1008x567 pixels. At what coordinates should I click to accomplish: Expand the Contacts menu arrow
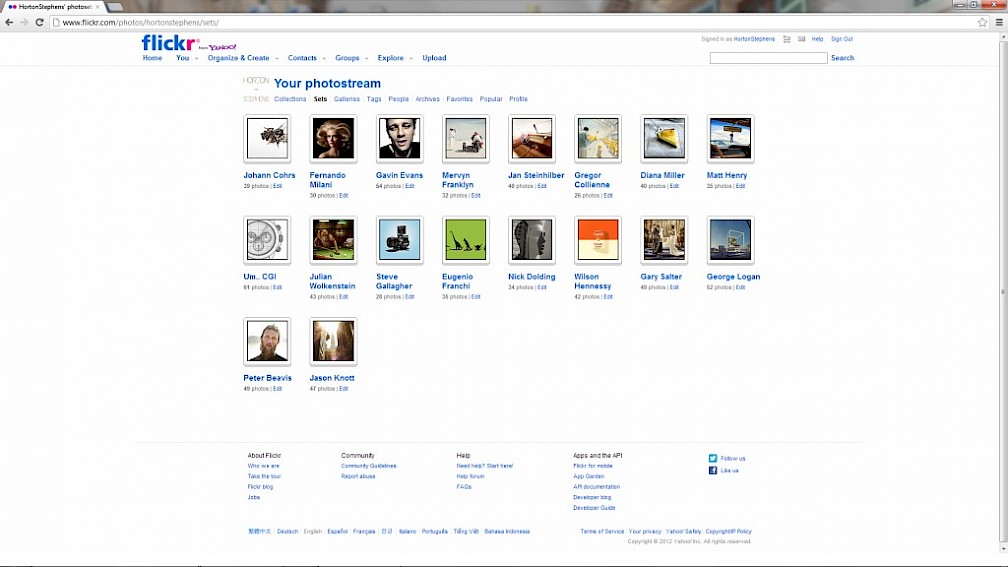click(324, 58)
